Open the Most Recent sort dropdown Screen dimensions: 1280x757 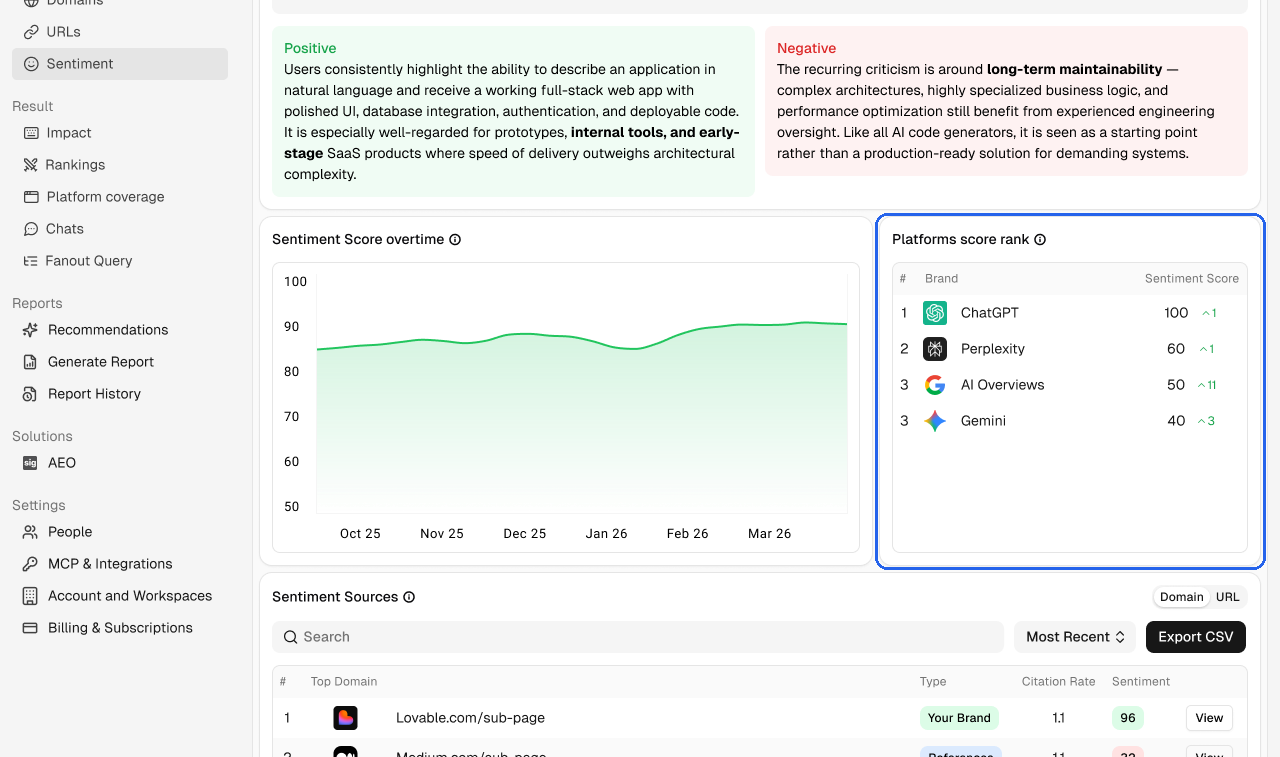pos(1076,637)
